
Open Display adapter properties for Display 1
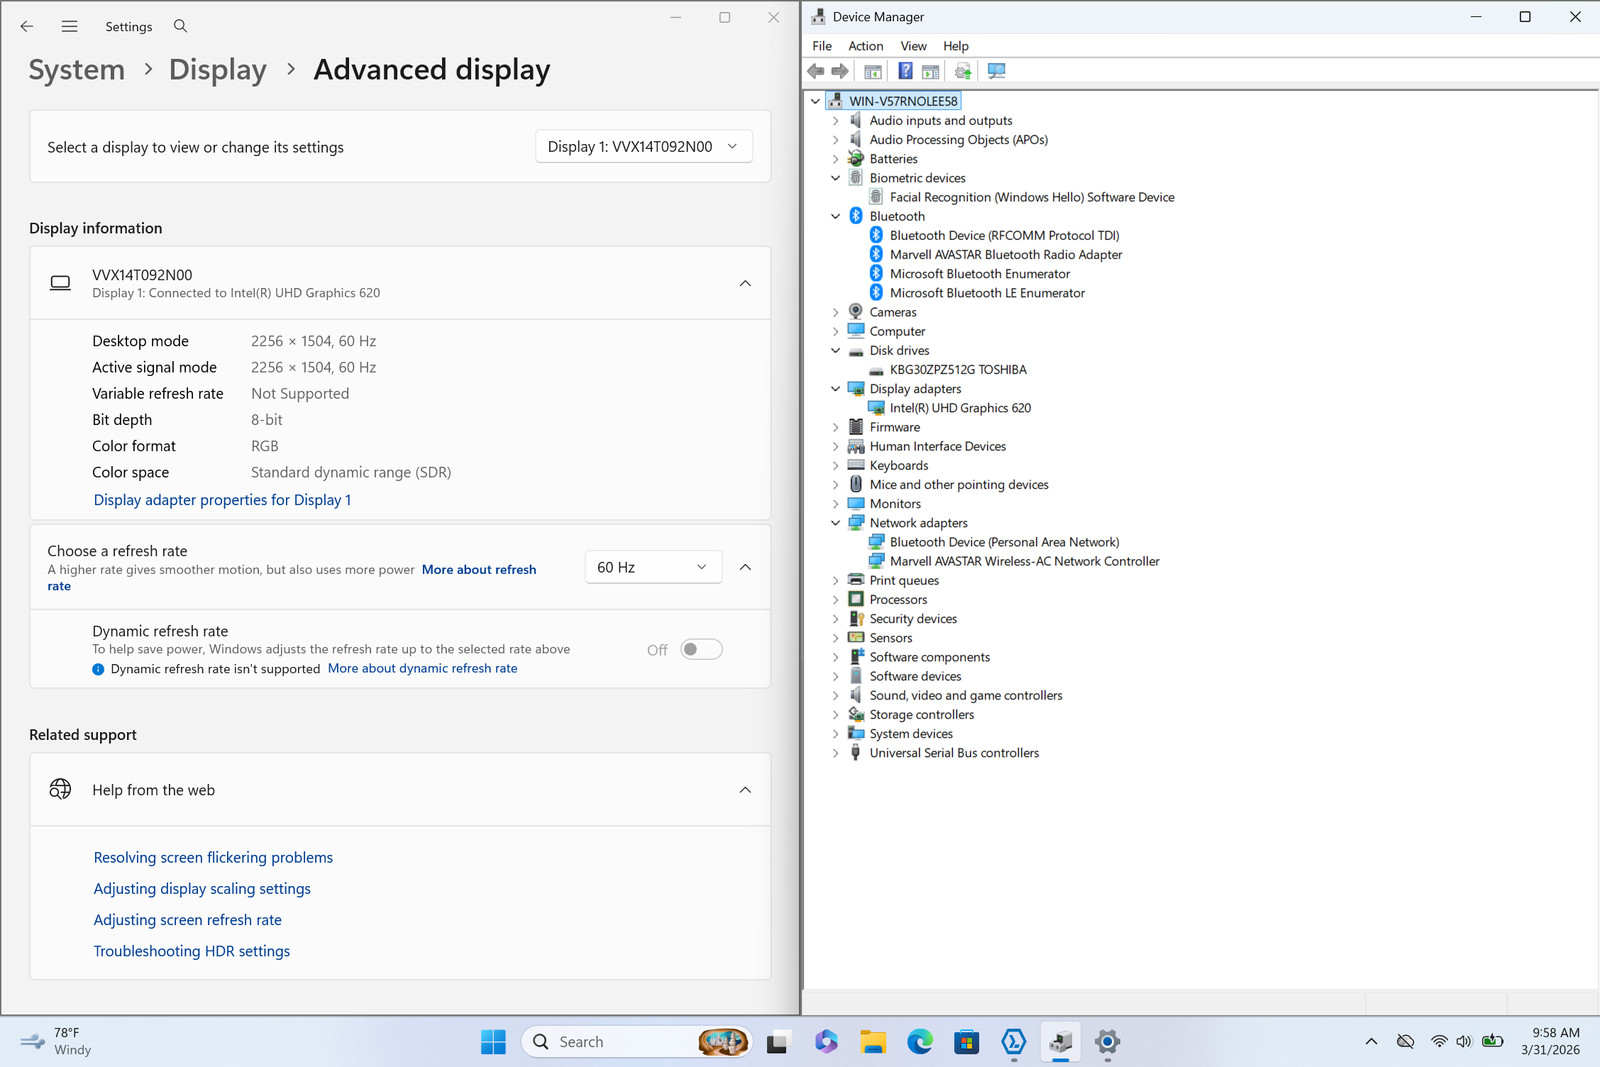click(222, 500)
